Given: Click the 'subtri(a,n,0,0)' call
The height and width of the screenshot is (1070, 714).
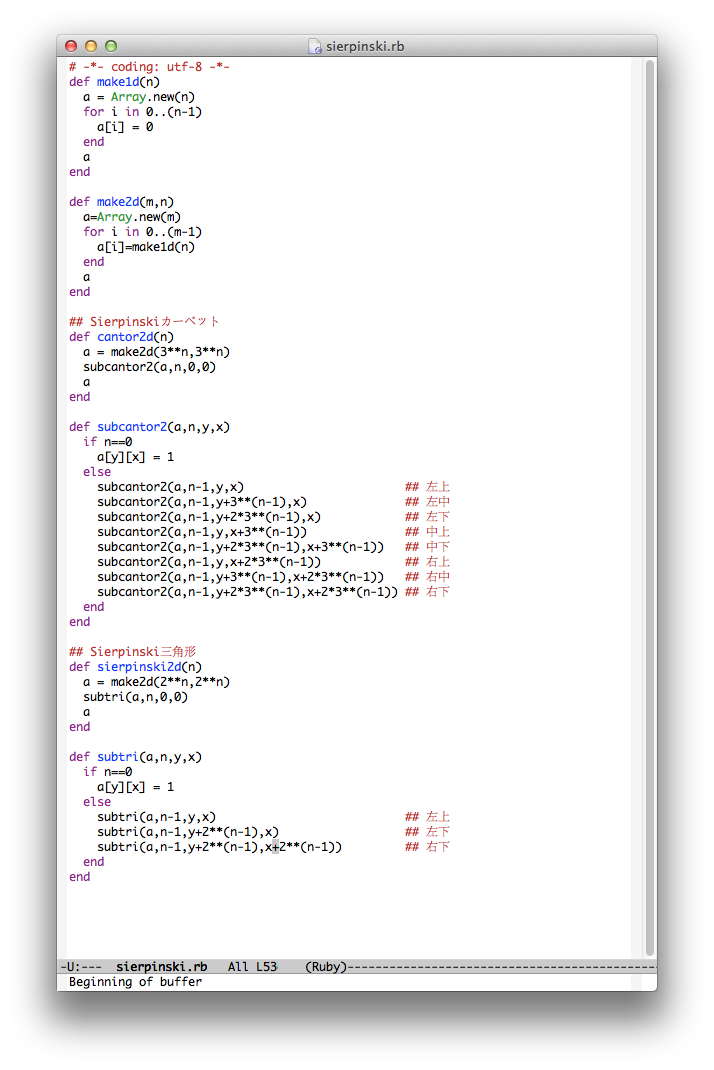Looking at the screenshot, I should point(135,697).
